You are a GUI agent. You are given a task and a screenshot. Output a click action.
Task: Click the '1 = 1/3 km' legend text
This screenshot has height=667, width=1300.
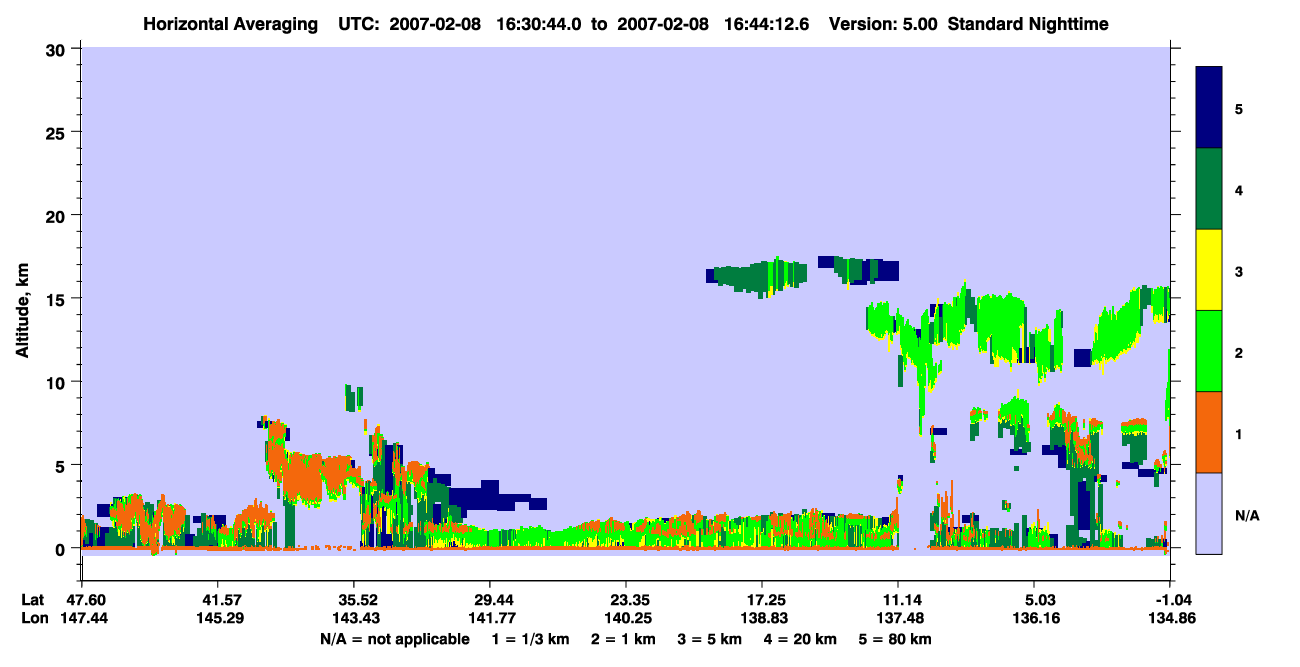pyautogui.click(x=529, y=639)
